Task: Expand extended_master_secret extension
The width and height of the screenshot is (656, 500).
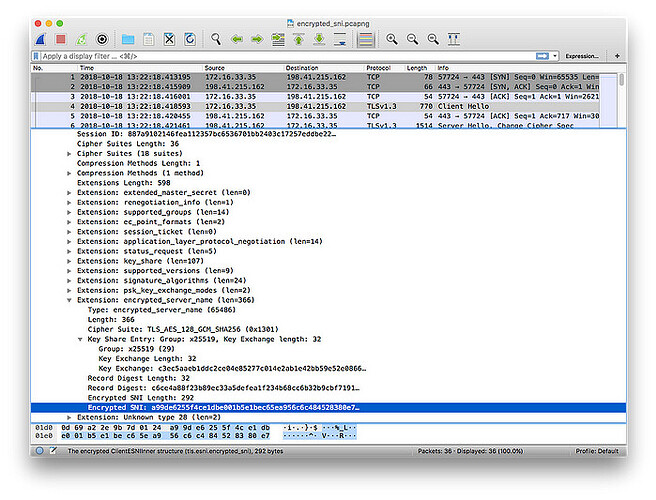Action: coord(69,193)
